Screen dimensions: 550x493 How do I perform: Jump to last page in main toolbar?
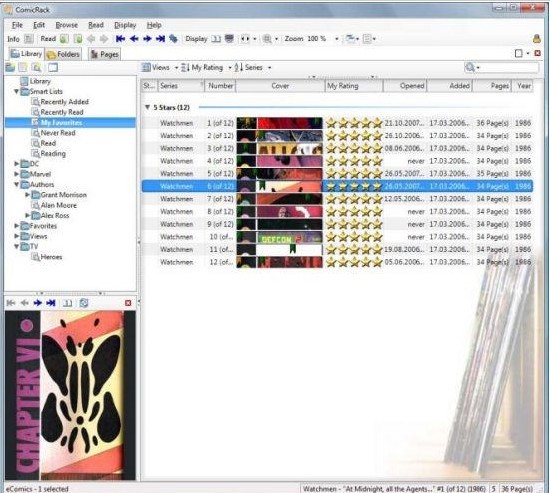(x=160, y=39)
